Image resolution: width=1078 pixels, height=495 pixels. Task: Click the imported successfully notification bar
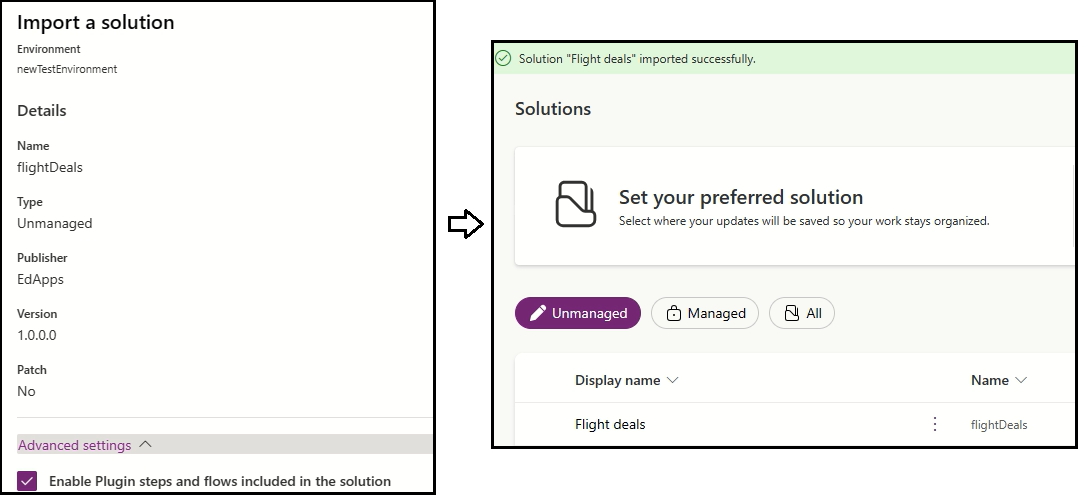pos(780,59)
